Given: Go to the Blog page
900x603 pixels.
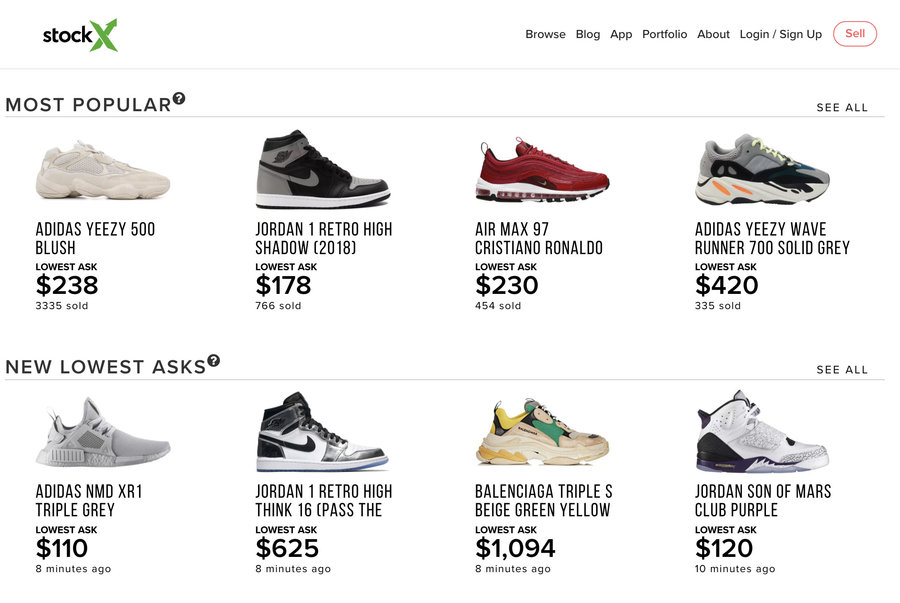Looking at the screenshot, I should point(588,34).
